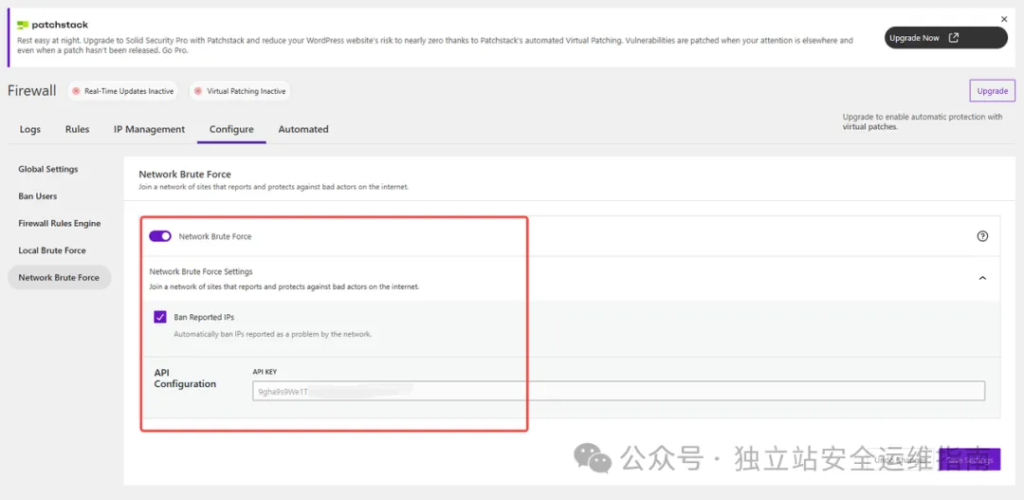Click into the API Key input field
The width and height of the screenshot is (1024, 500).
tap(618, 392)
